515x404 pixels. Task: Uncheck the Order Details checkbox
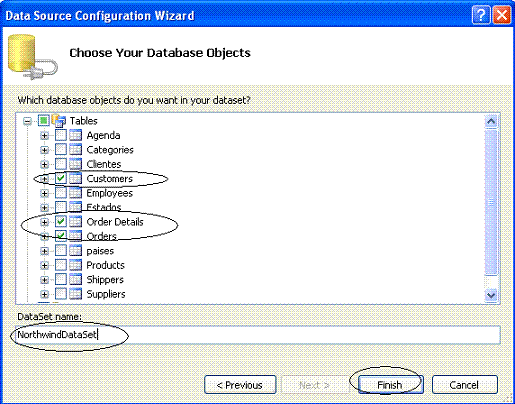tap(61, 222)
